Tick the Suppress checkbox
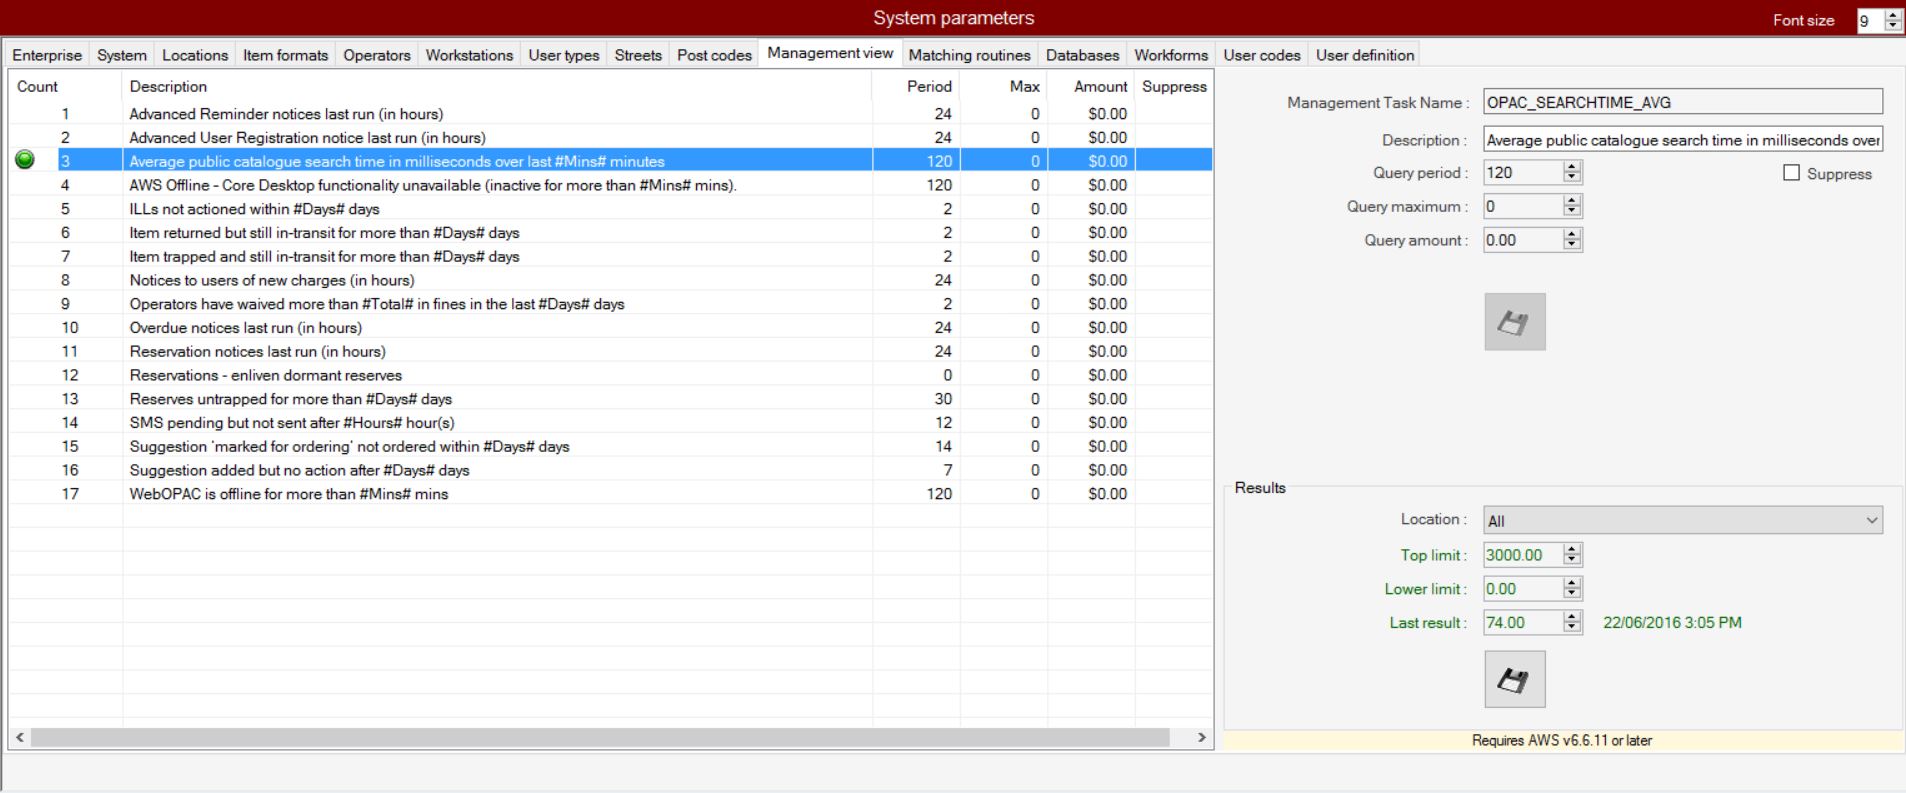 click(x=1791, y=173)
